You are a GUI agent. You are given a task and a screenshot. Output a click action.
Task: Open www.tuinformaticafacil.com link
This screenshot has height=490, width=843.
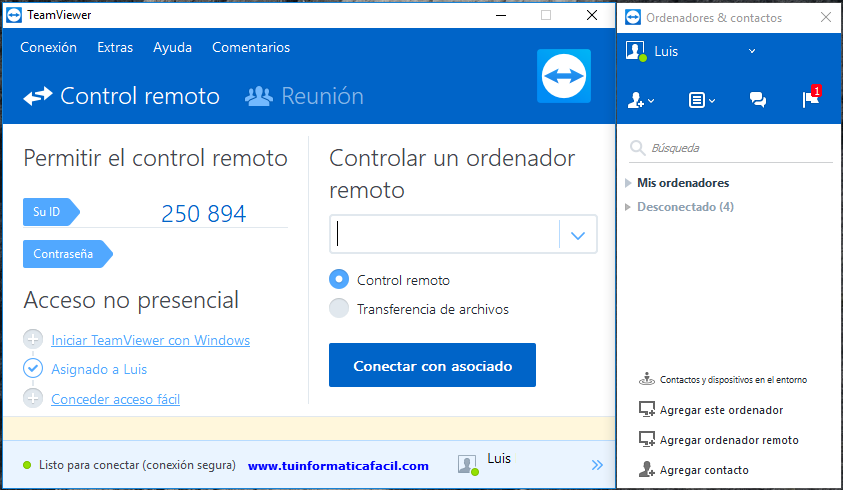[338, 466]
